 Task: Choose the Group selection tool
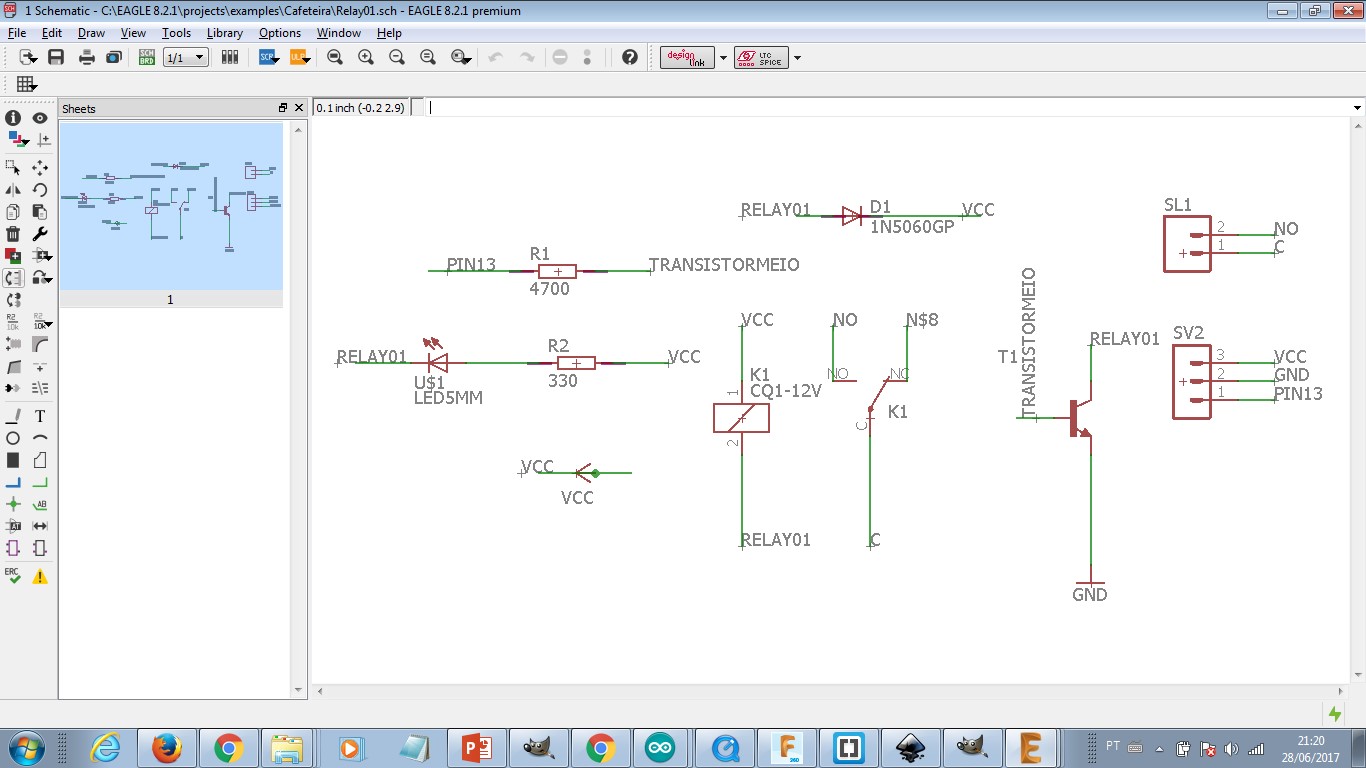[x=13, y=167]
